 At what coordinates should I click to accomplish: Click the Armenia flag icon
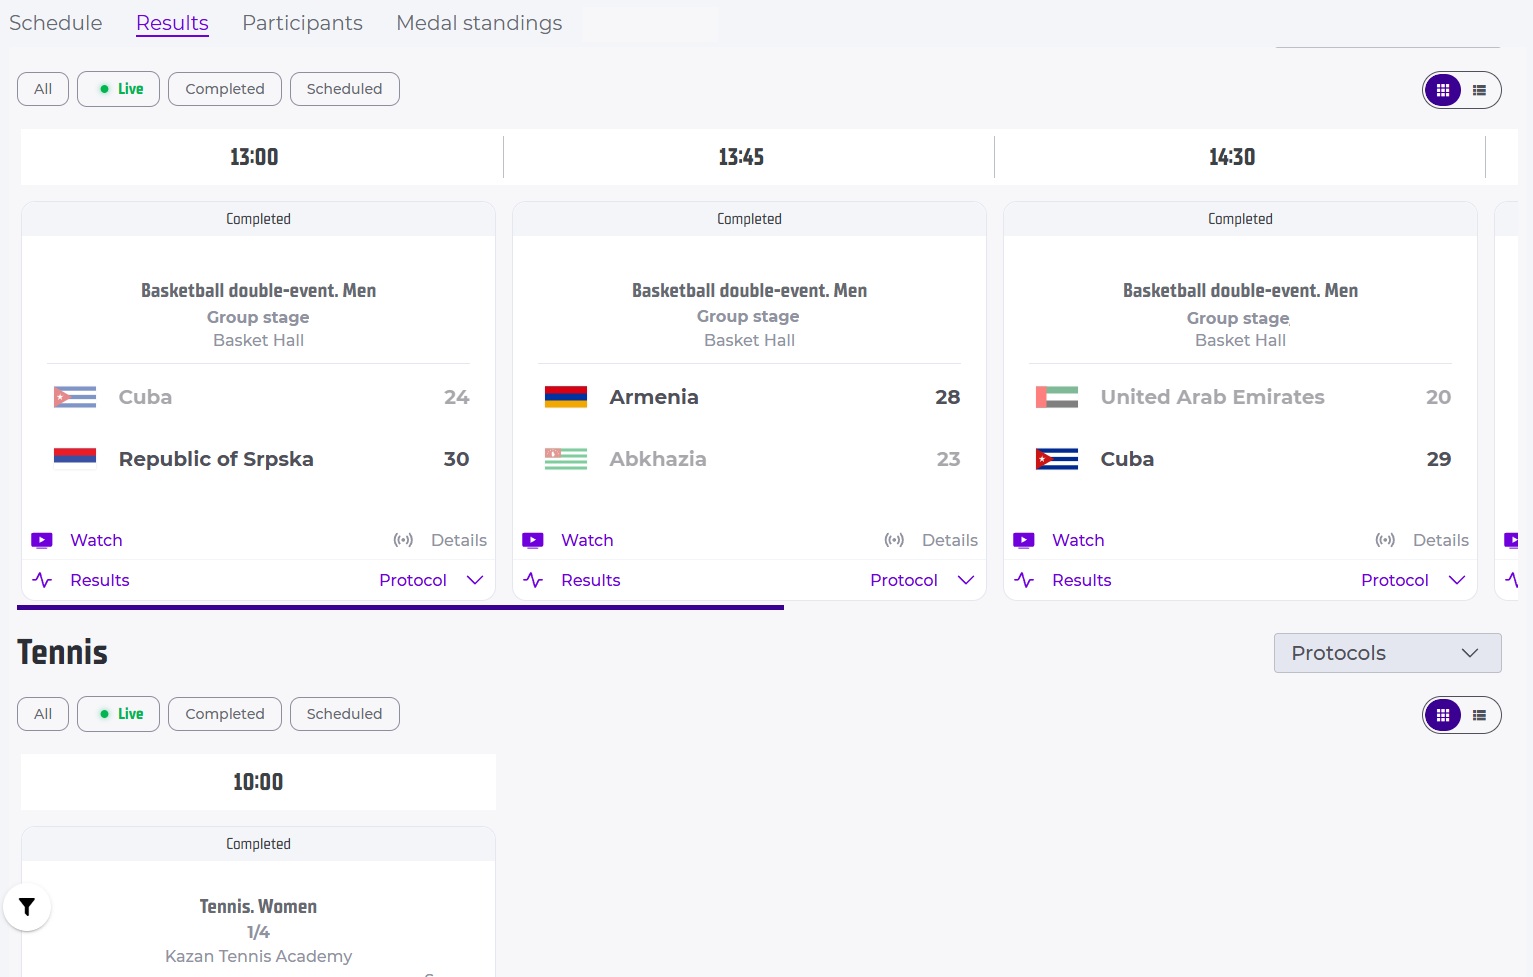[x=566, y=397]
